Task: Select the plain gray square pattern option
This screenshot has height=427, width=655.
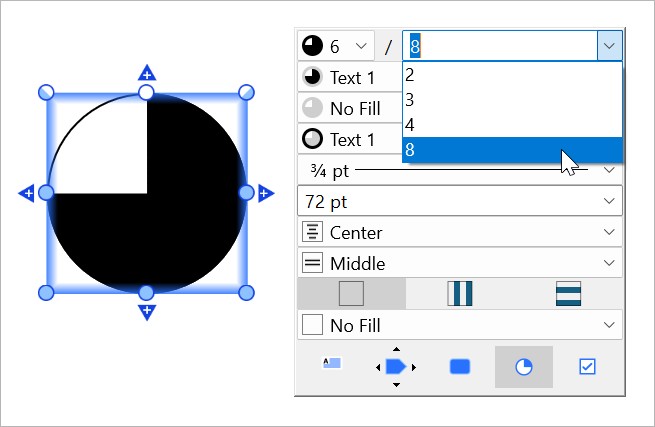Action: 351,293
